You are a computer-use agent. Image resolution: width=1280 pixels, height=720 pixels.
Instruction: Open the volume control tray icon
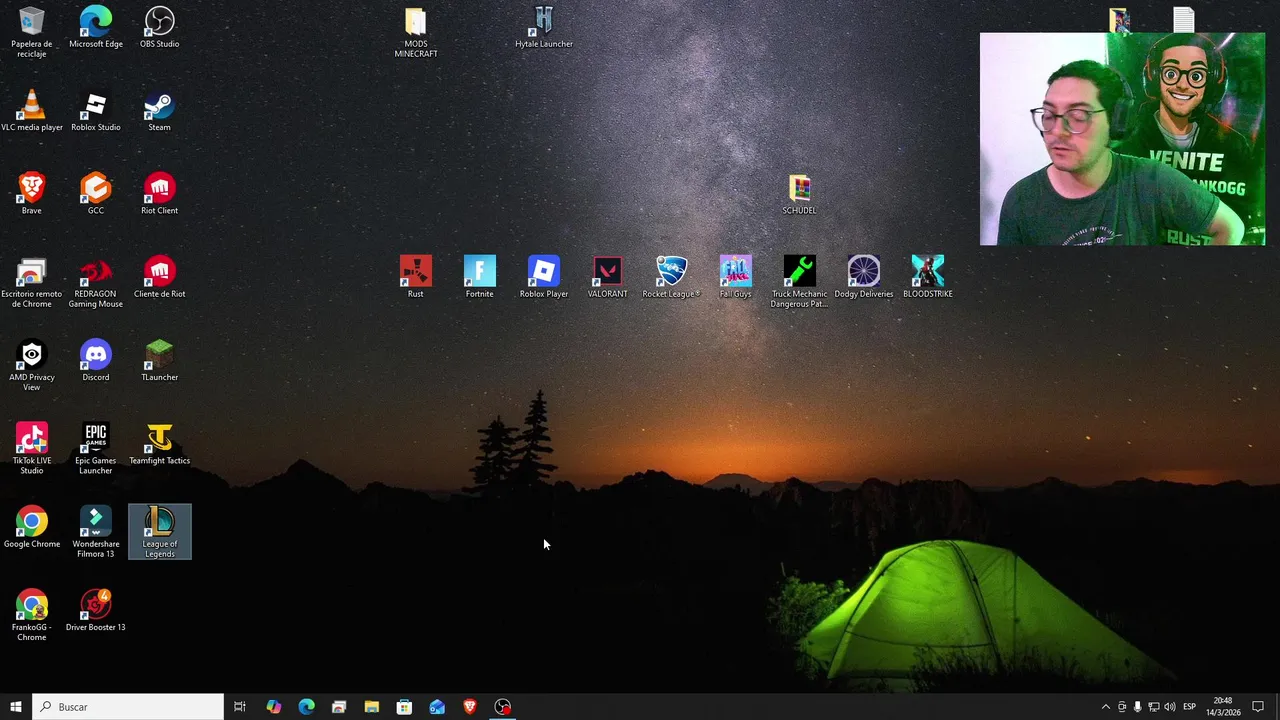pyautogui.click(x=1169, y=707)
